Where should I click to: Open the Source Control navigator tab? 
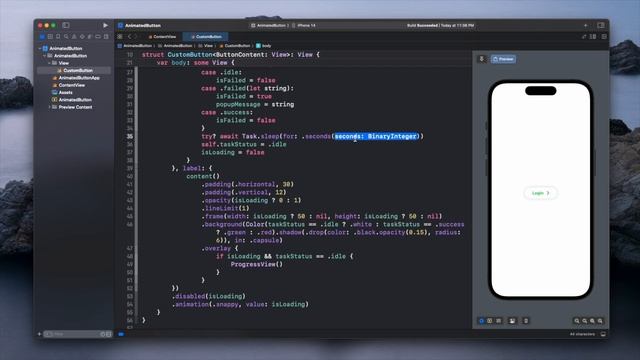50,37
